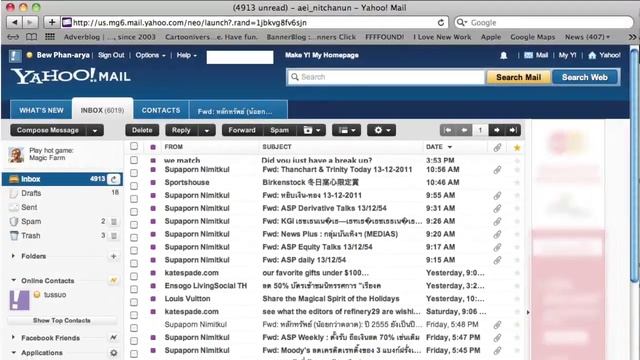640x360 pixels.
Task: Add bookmark with the plus button
Action: click(52, 22)
